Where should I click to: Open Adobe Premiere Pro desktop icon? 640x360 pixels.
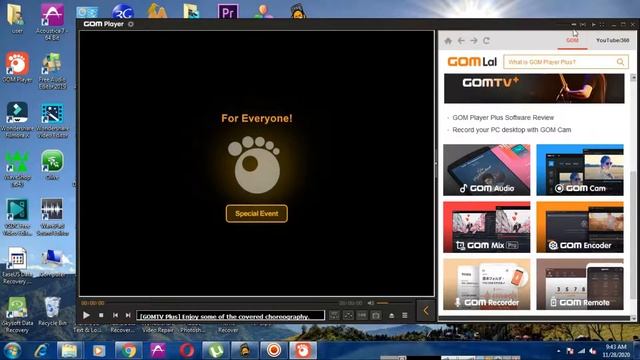point(228,11)
